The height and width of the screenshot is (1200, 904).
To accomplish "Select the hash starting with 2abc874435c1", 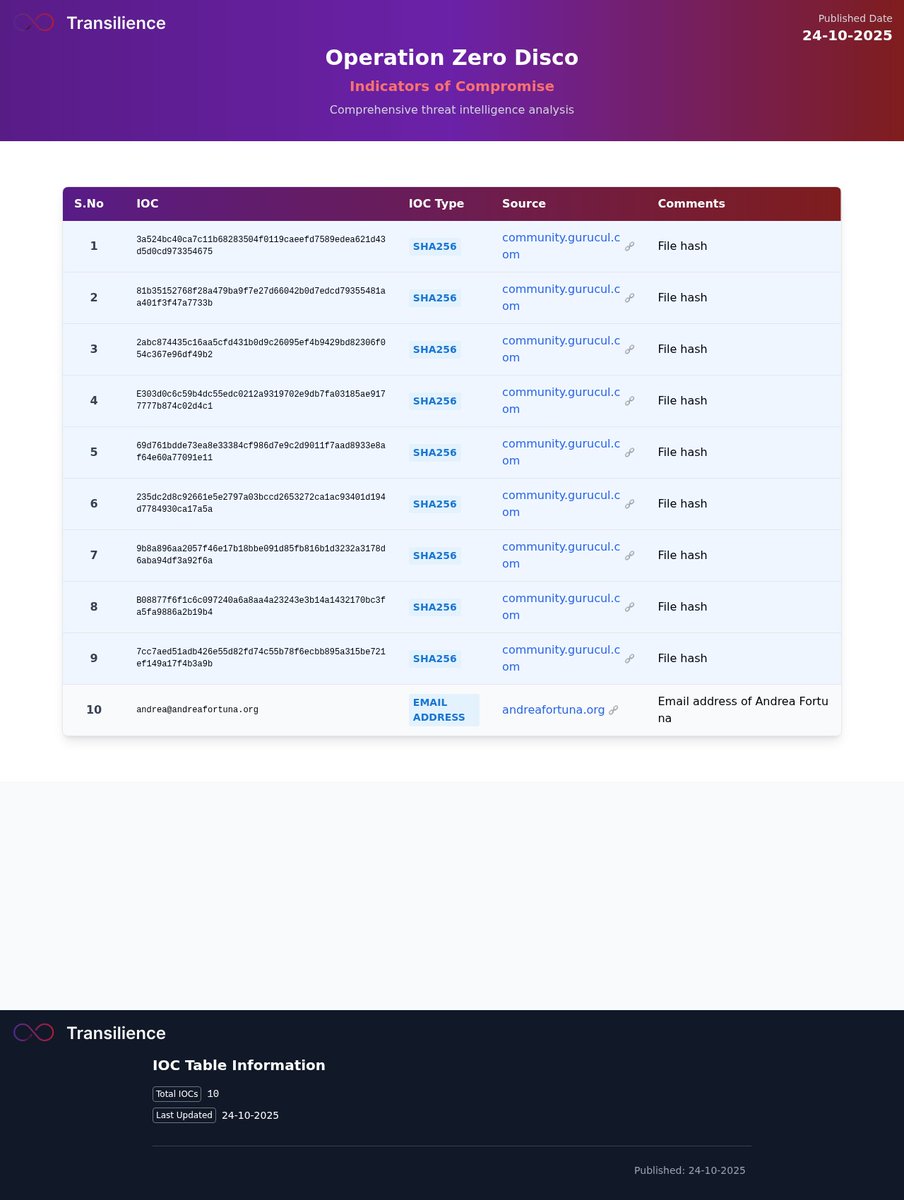I will pyautogui.click(x=261, y=349).
